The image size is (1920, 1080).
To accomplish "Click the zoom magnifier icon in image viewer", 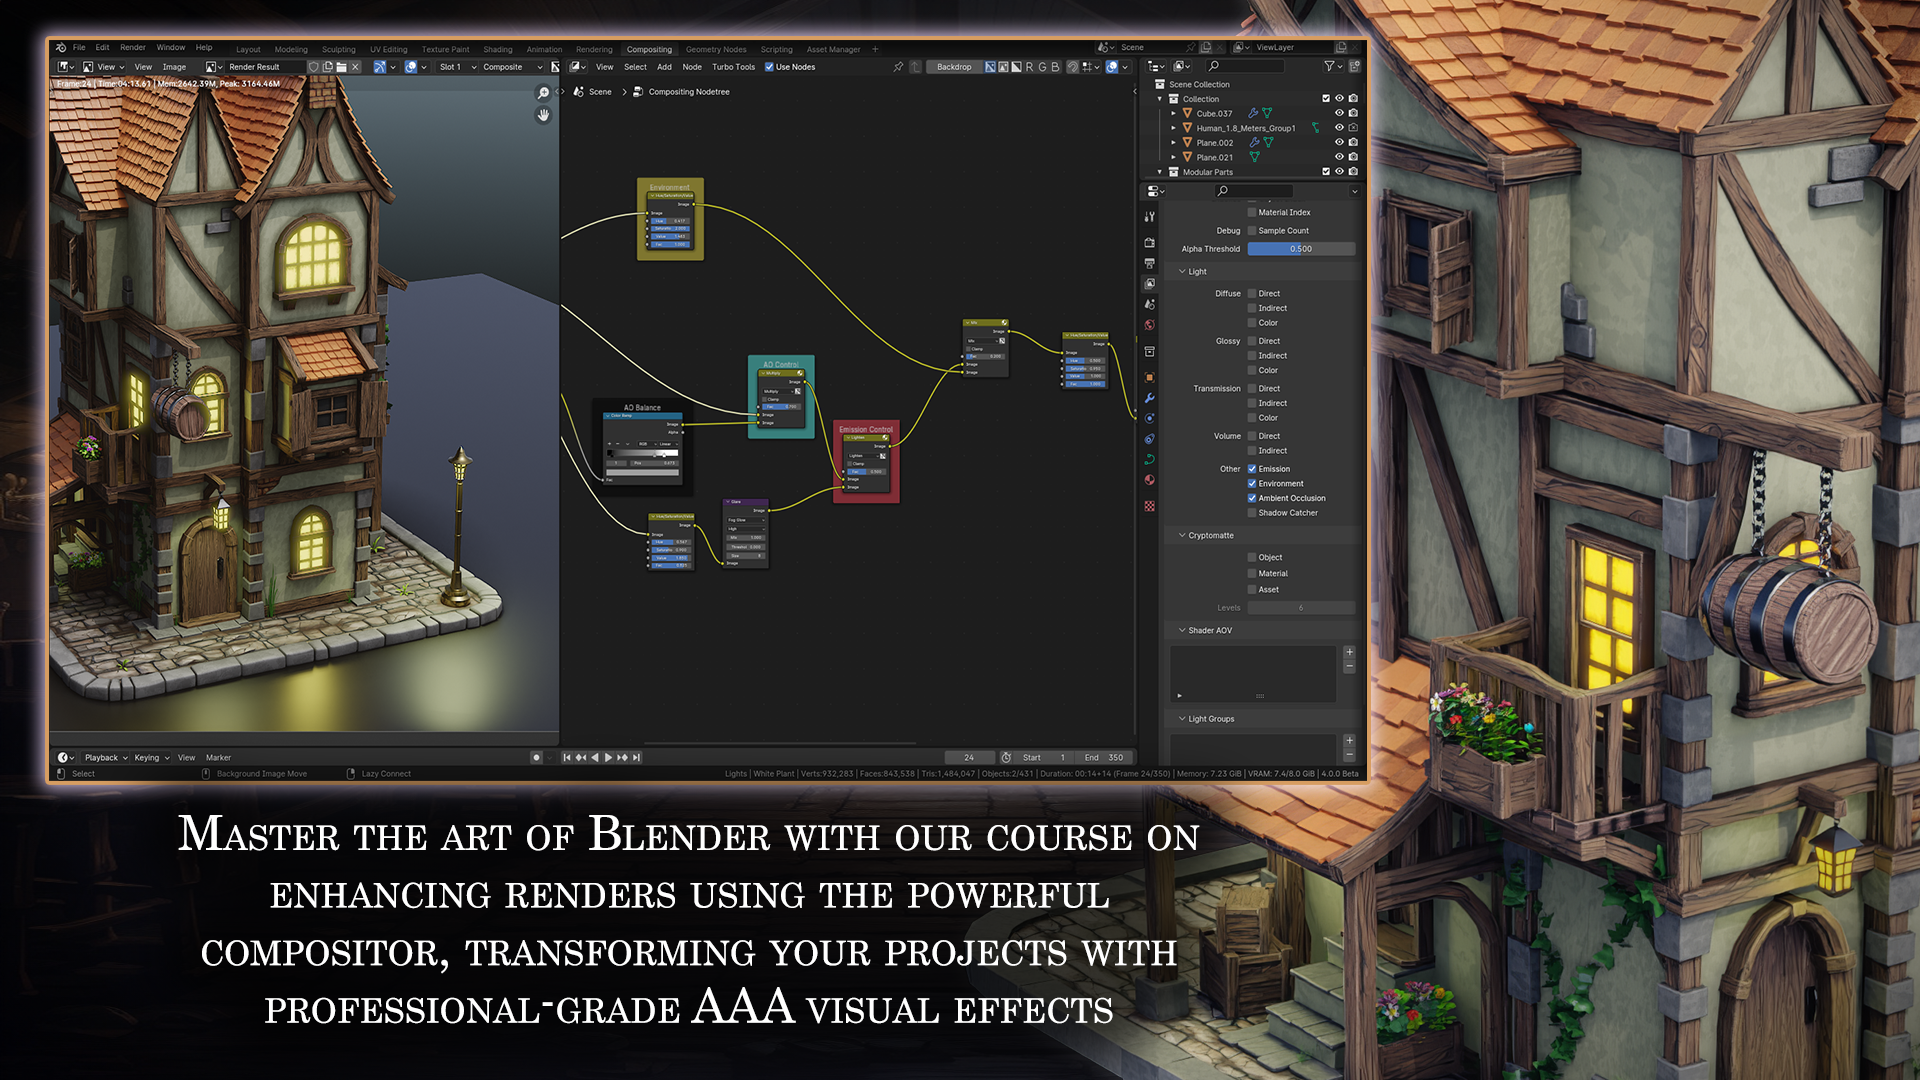I will coord(543,93).
